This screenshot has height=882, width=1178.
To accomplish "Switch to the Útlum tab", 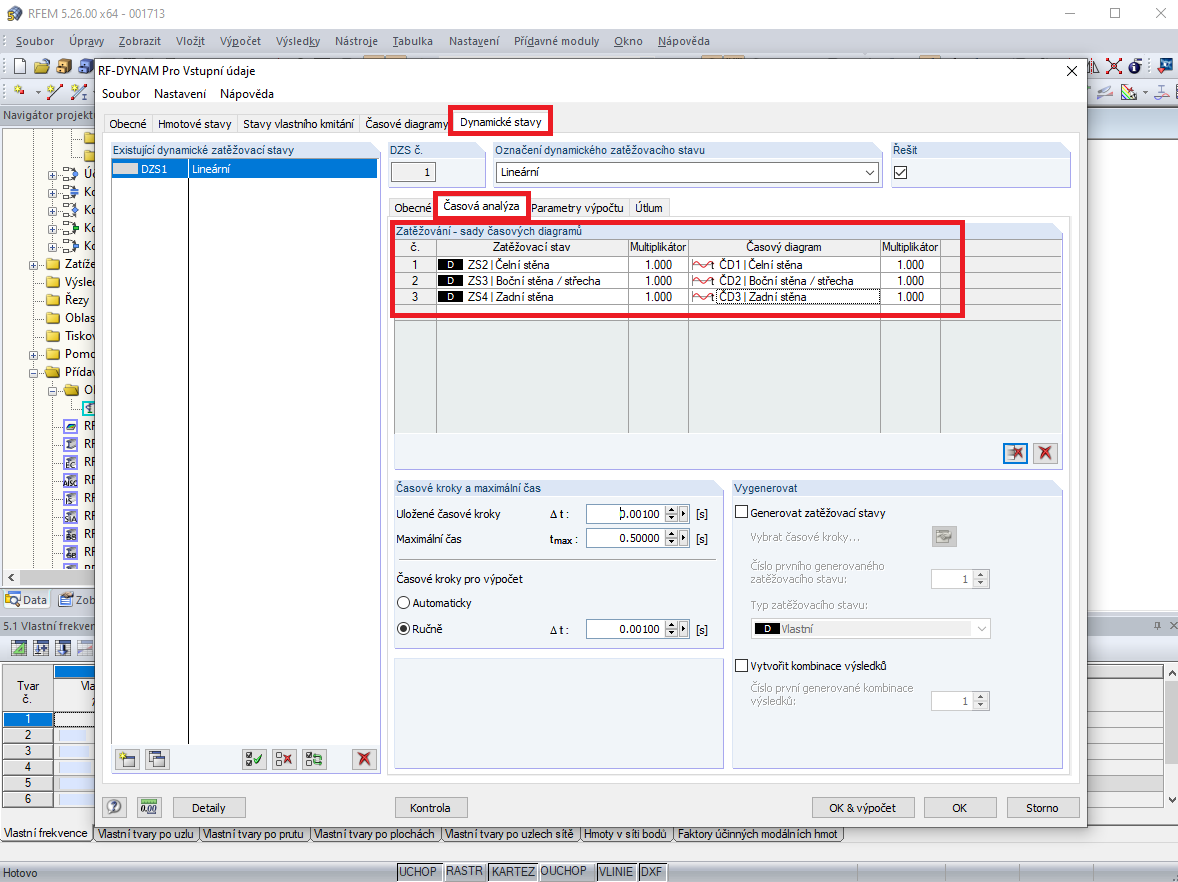I will (x=648, y=208).
